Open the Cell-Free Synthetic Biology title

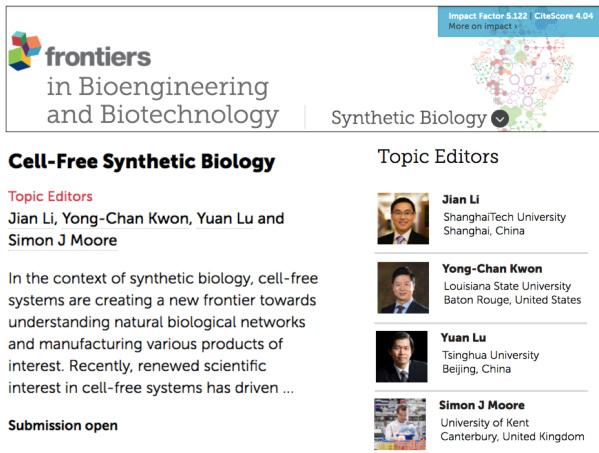pos(142,162)
